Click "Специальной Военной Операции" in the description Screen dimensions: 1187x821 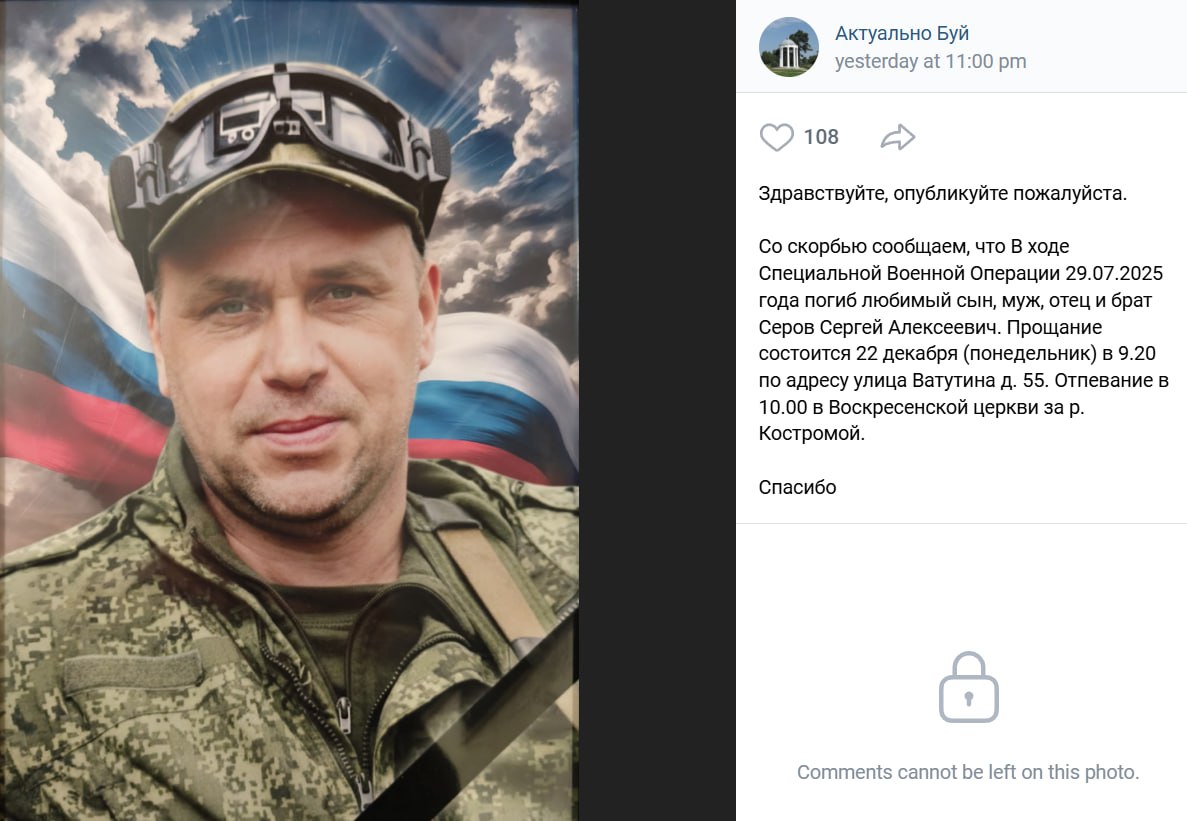coord(909,273)
